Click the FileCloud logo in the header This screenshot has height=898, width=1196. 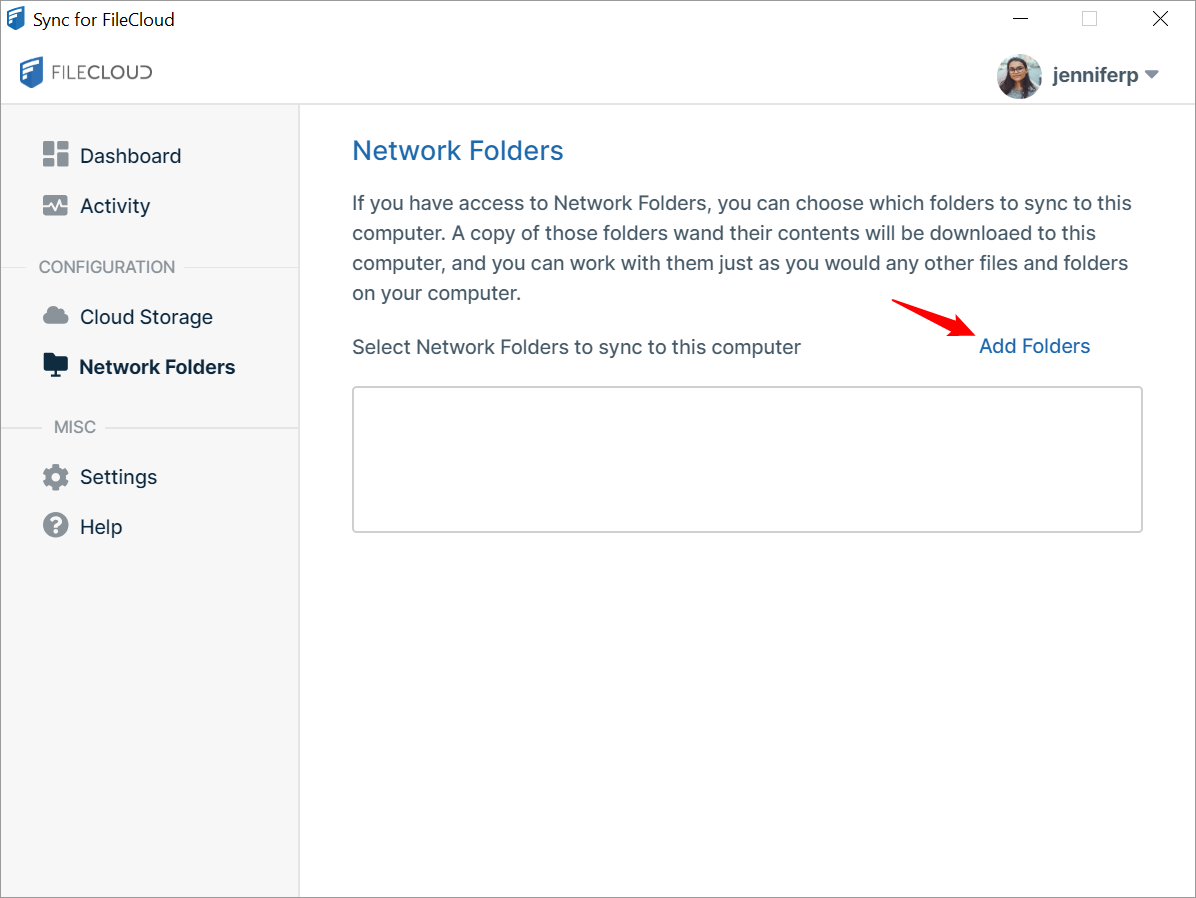coord(85,72)
